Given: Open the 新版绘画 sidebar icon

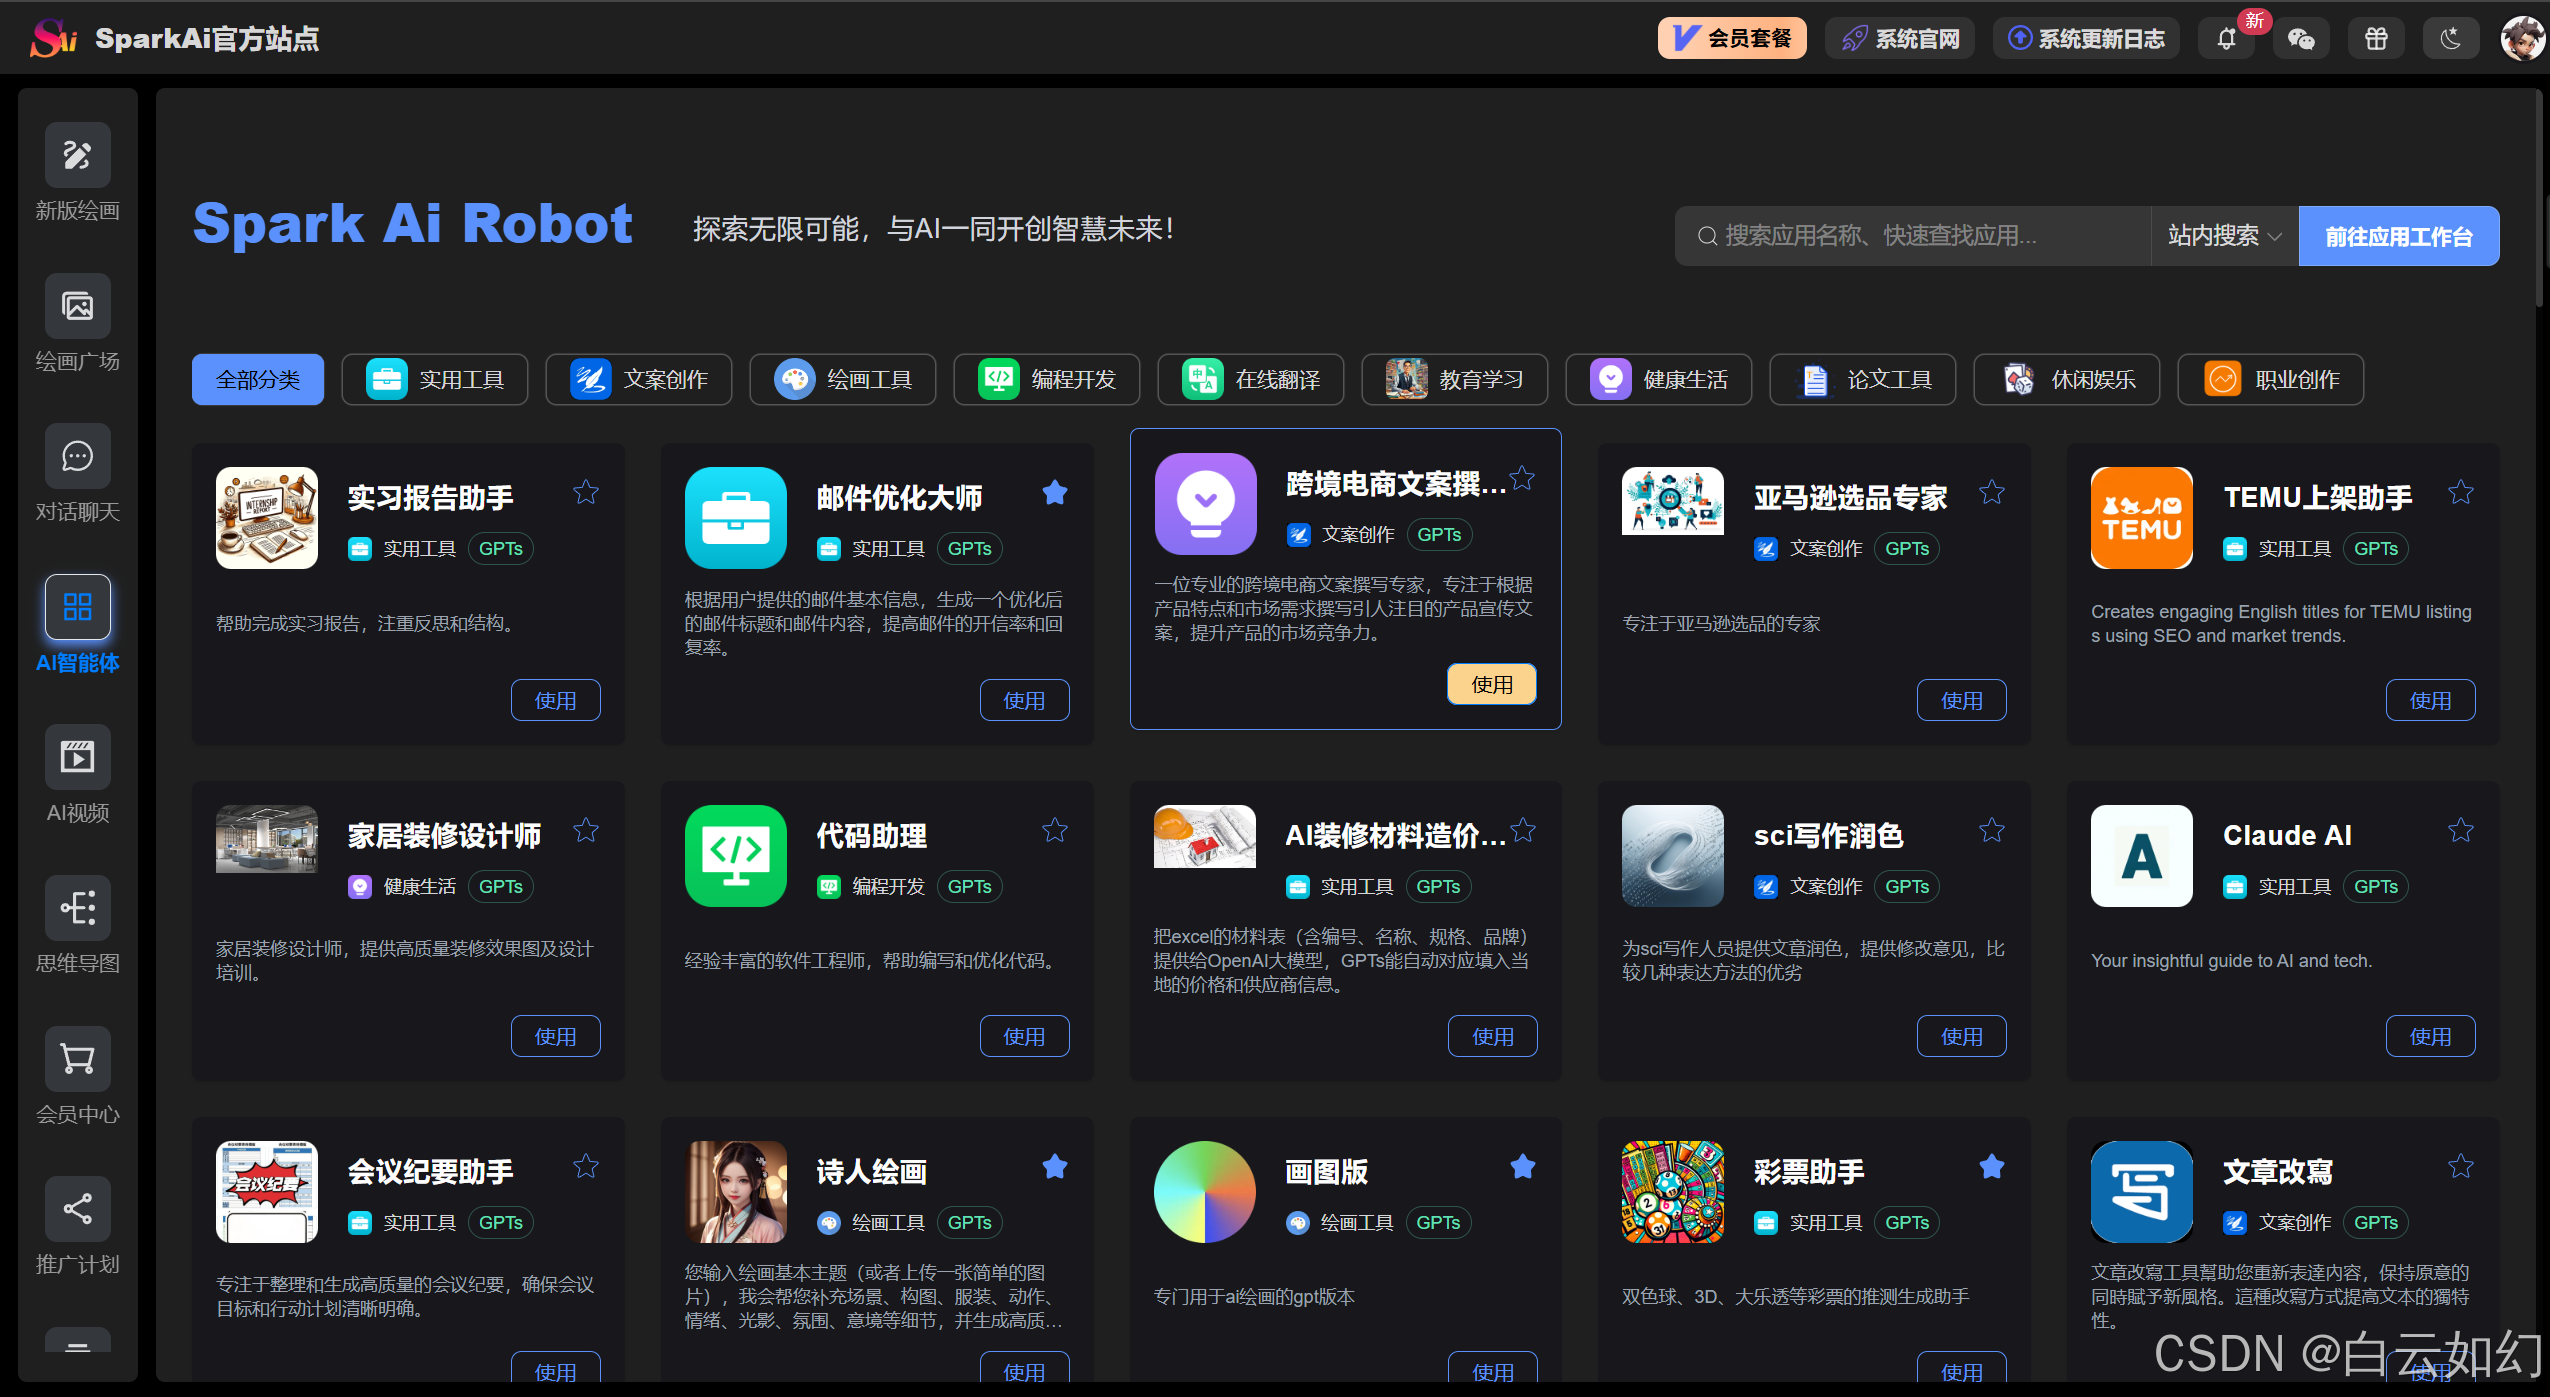Looking at the screenshot, I should coord(77,155).
